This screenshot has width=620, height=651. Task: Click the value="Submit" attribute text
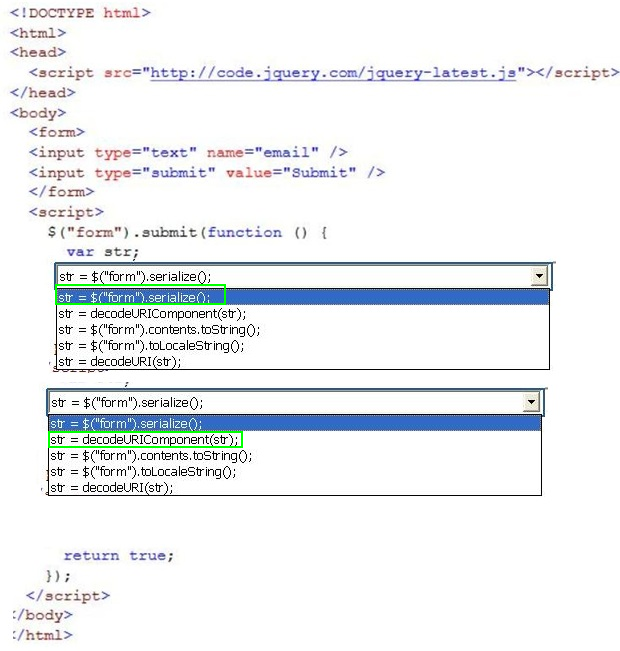pos(289,172)
